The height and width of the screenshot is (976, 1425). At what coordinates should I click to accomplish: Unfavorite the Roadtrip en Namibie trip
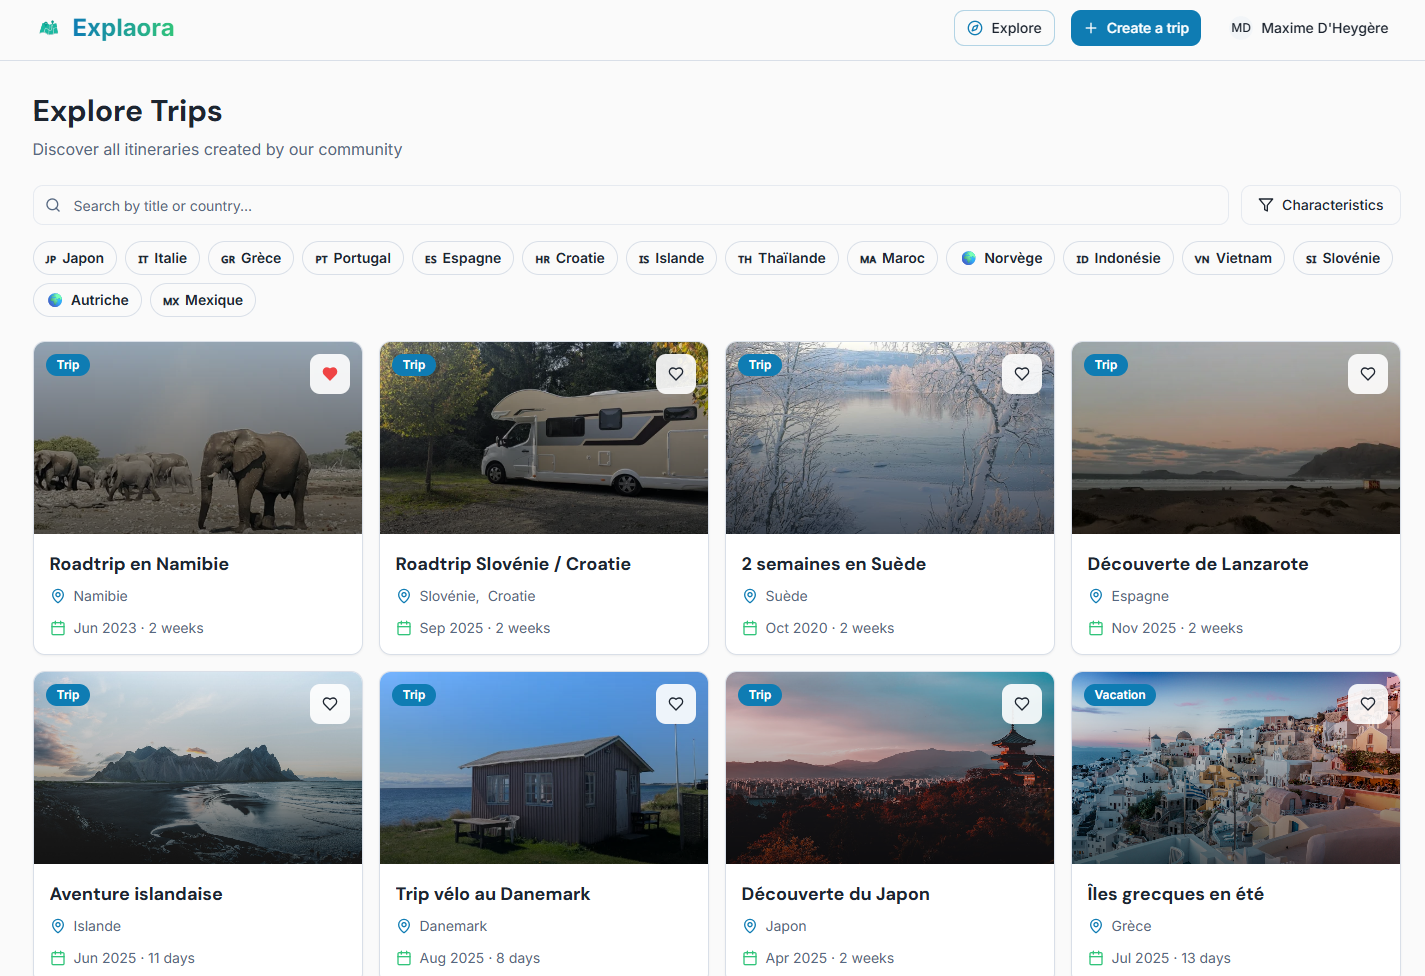[330, 373]
